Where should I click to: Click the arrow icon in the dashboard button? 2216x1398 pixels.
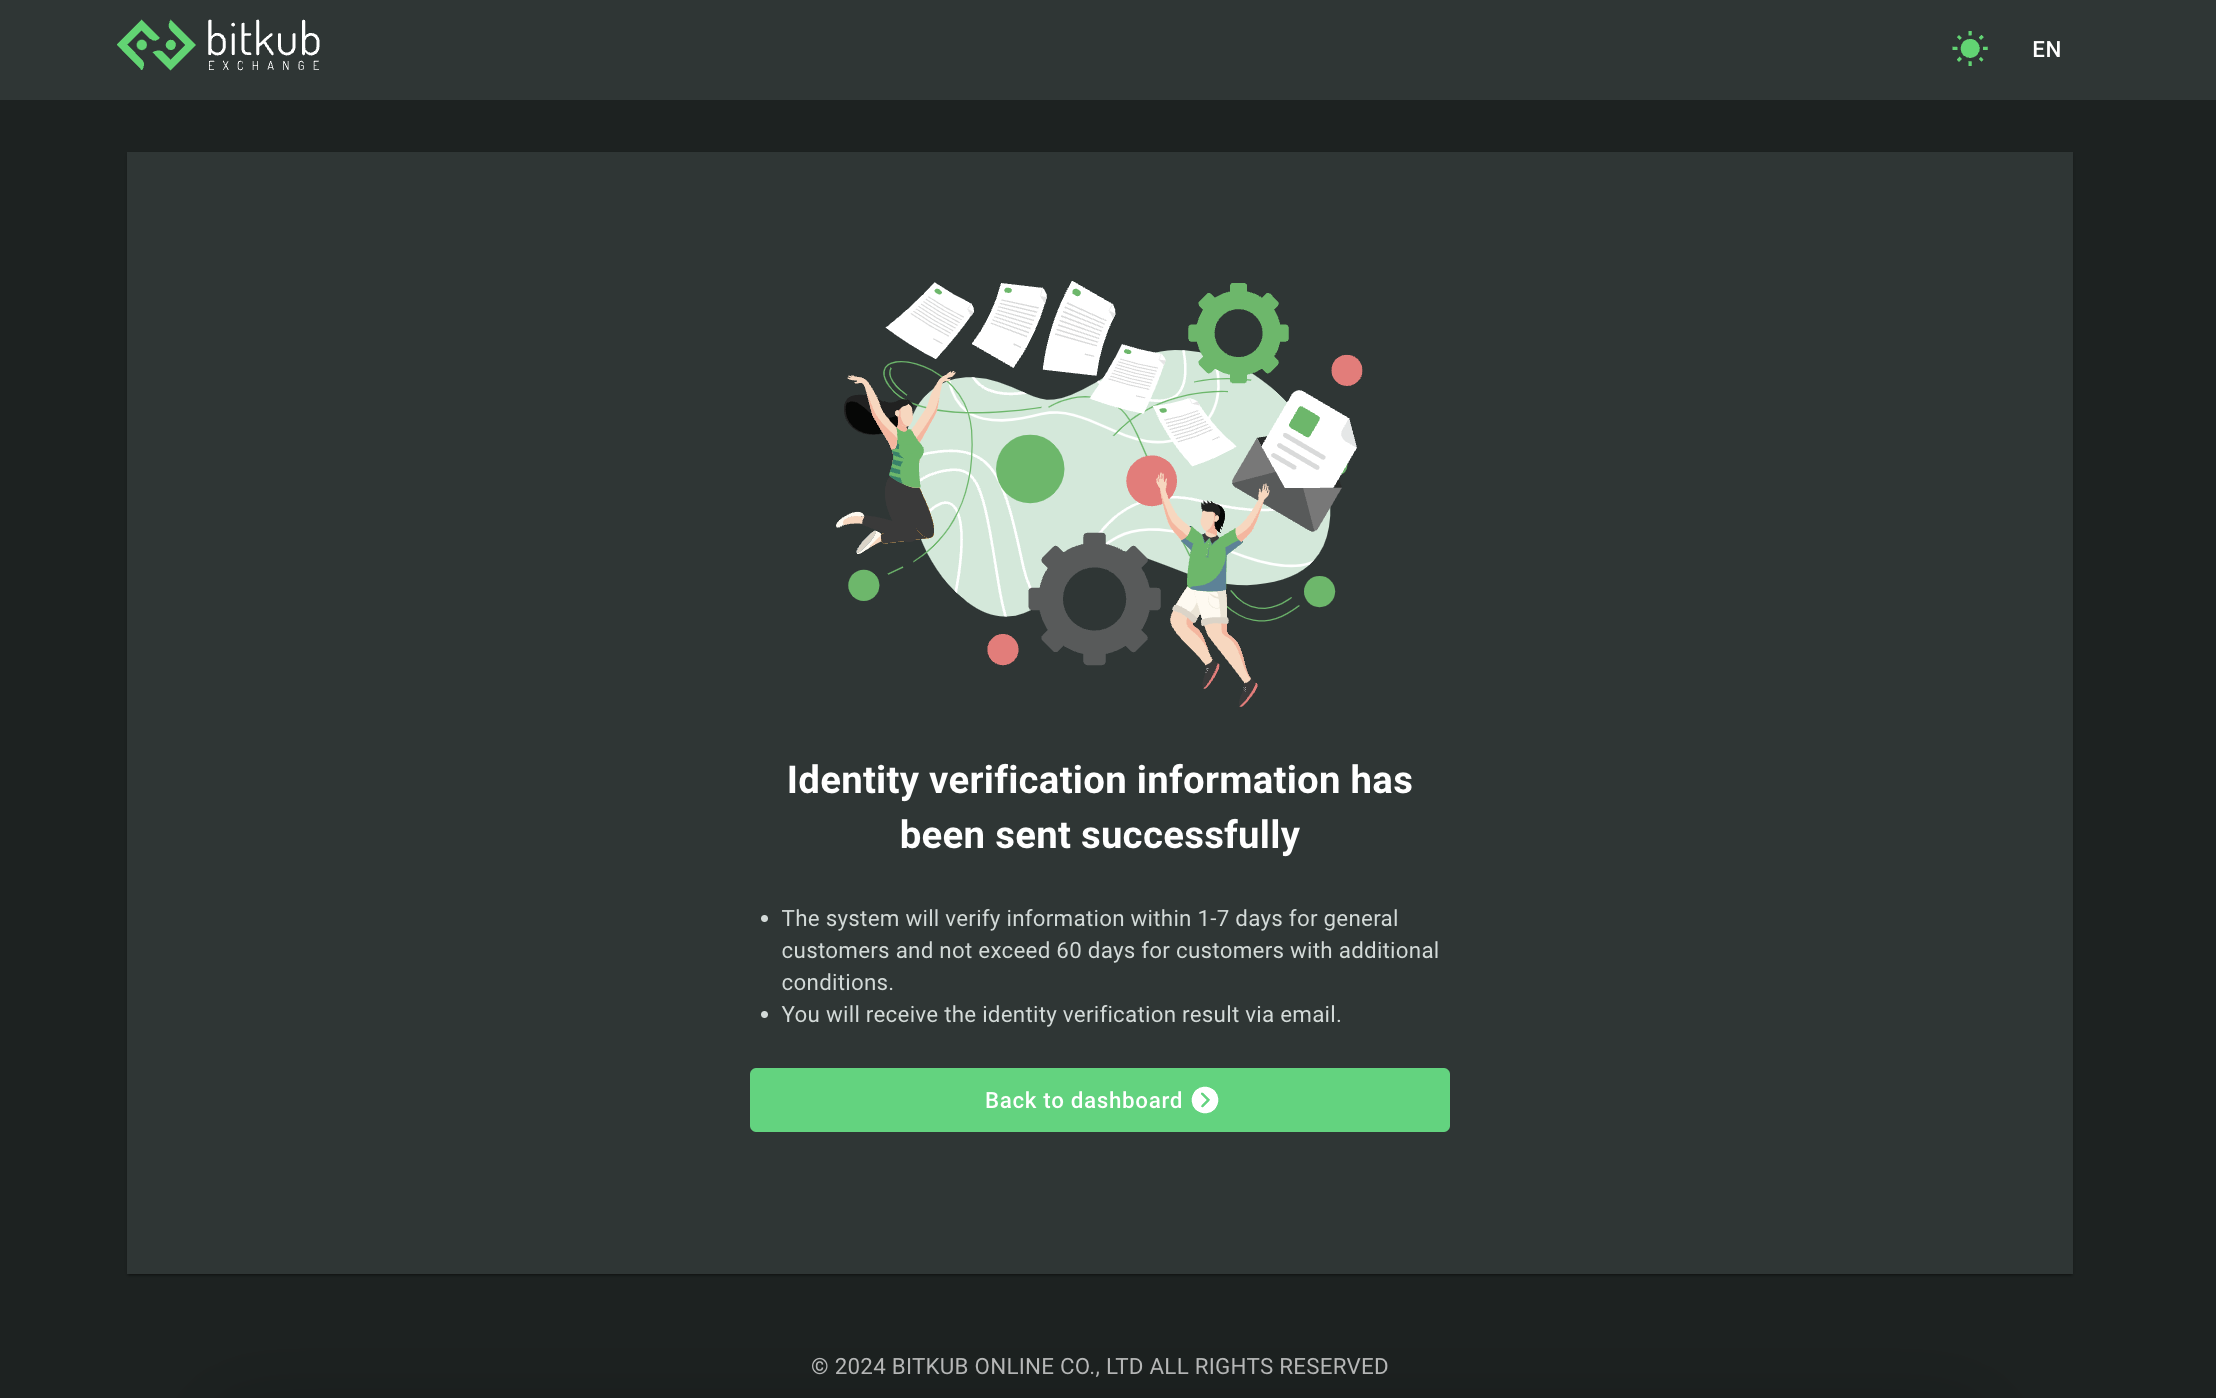[x=1205, y=1100]
